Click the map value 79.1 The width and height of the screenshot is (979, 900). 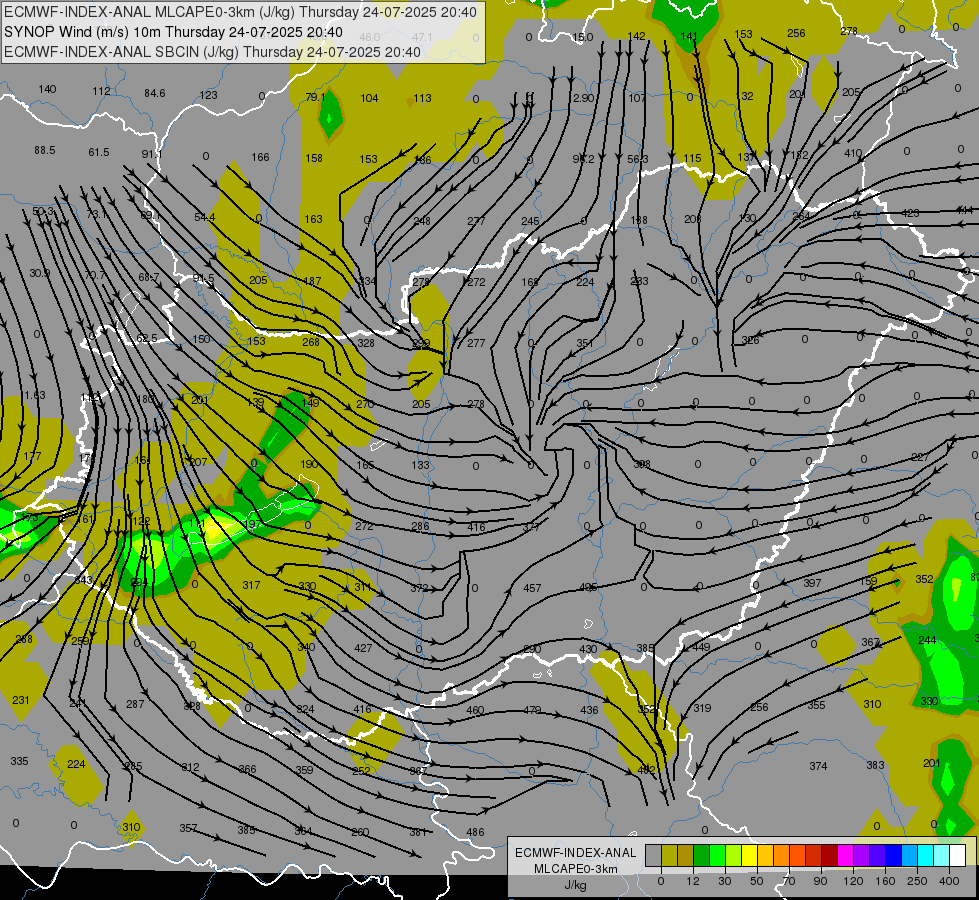pos(315,97)
